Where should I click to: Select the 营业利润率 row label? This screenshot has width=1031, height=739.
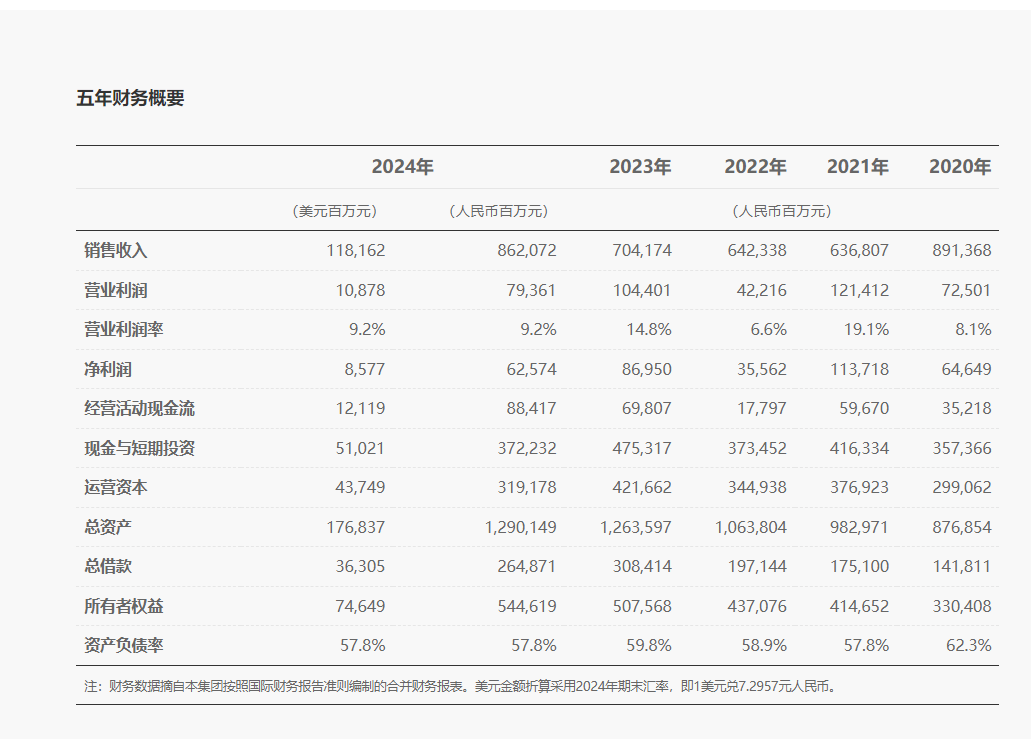coord(124,329)
